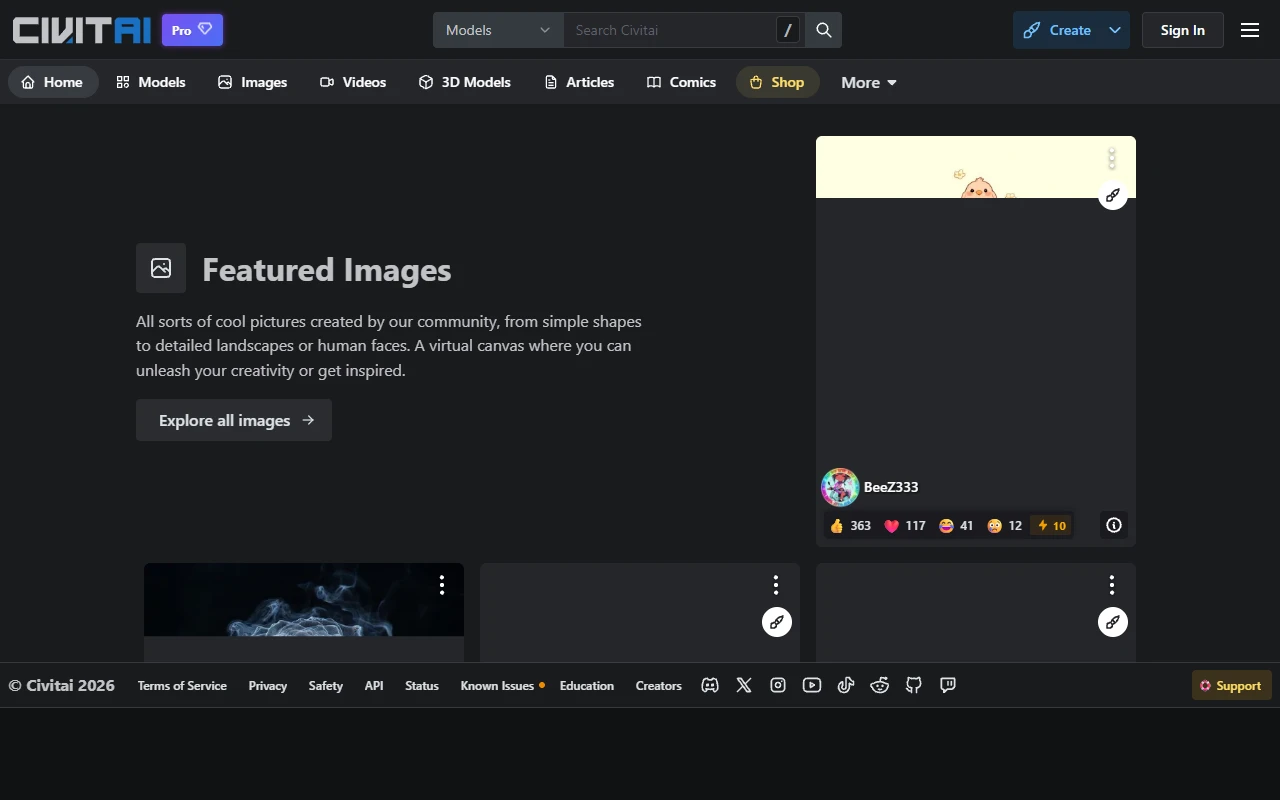Click the Support button in footer
Viewport: 1280px width, 800px height.
(x=1232, y=685)
